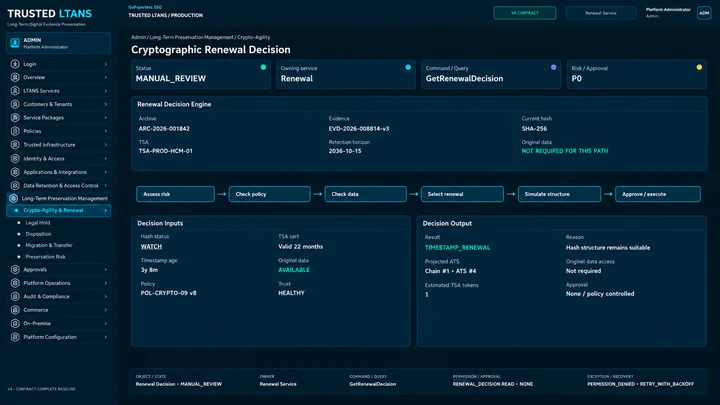The image size is (720, 405).
Task: Click the Check policy step button
Action: pos(270,194)
